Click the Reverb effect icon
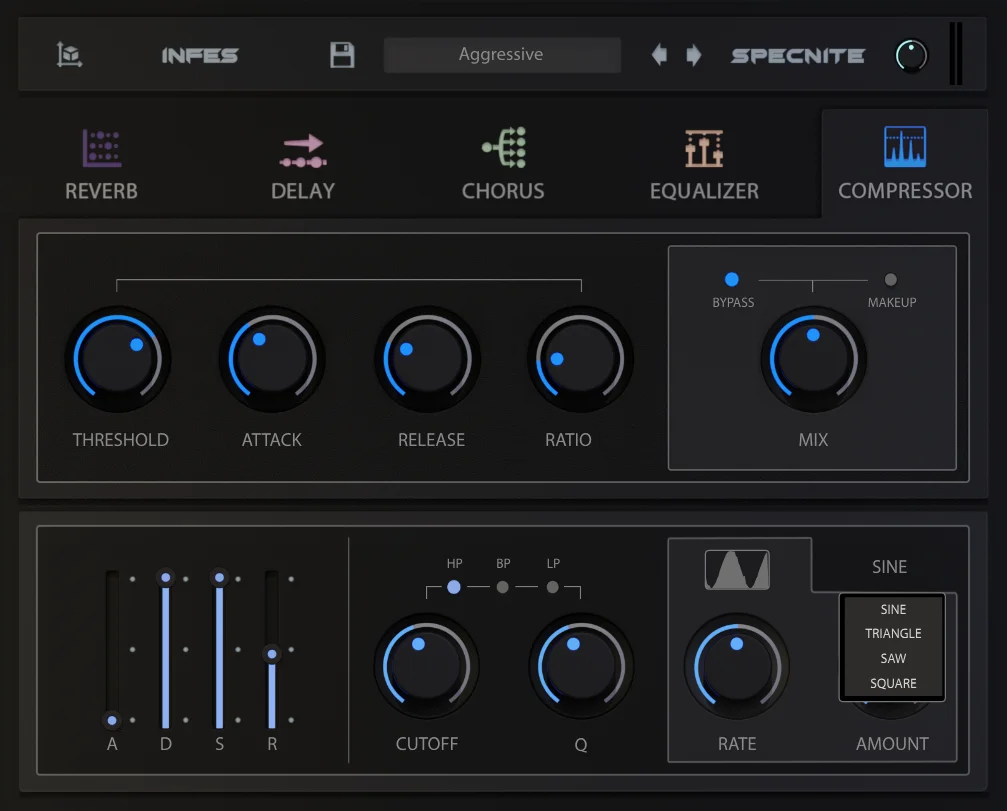The height and width of the screenshot is (811, 1007). click(101, 148)
